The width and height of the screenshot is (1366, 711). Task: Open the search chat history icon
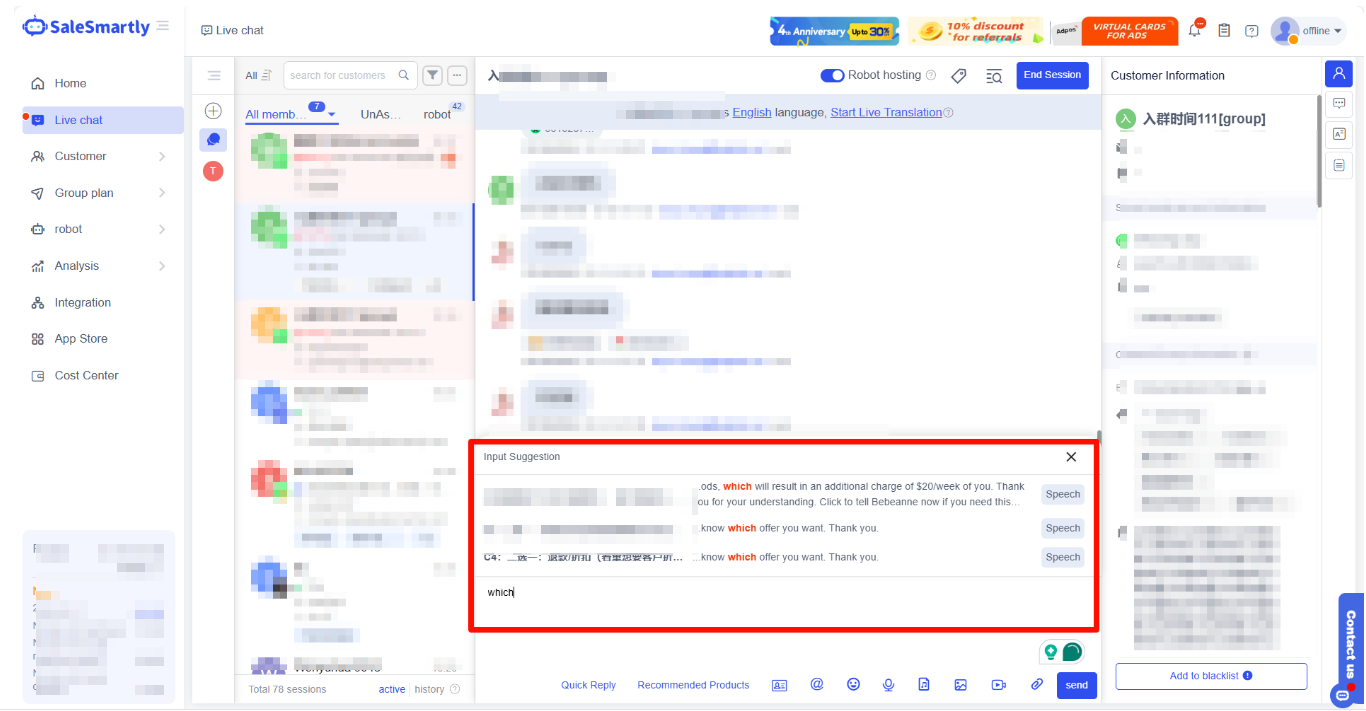point(994,76)
